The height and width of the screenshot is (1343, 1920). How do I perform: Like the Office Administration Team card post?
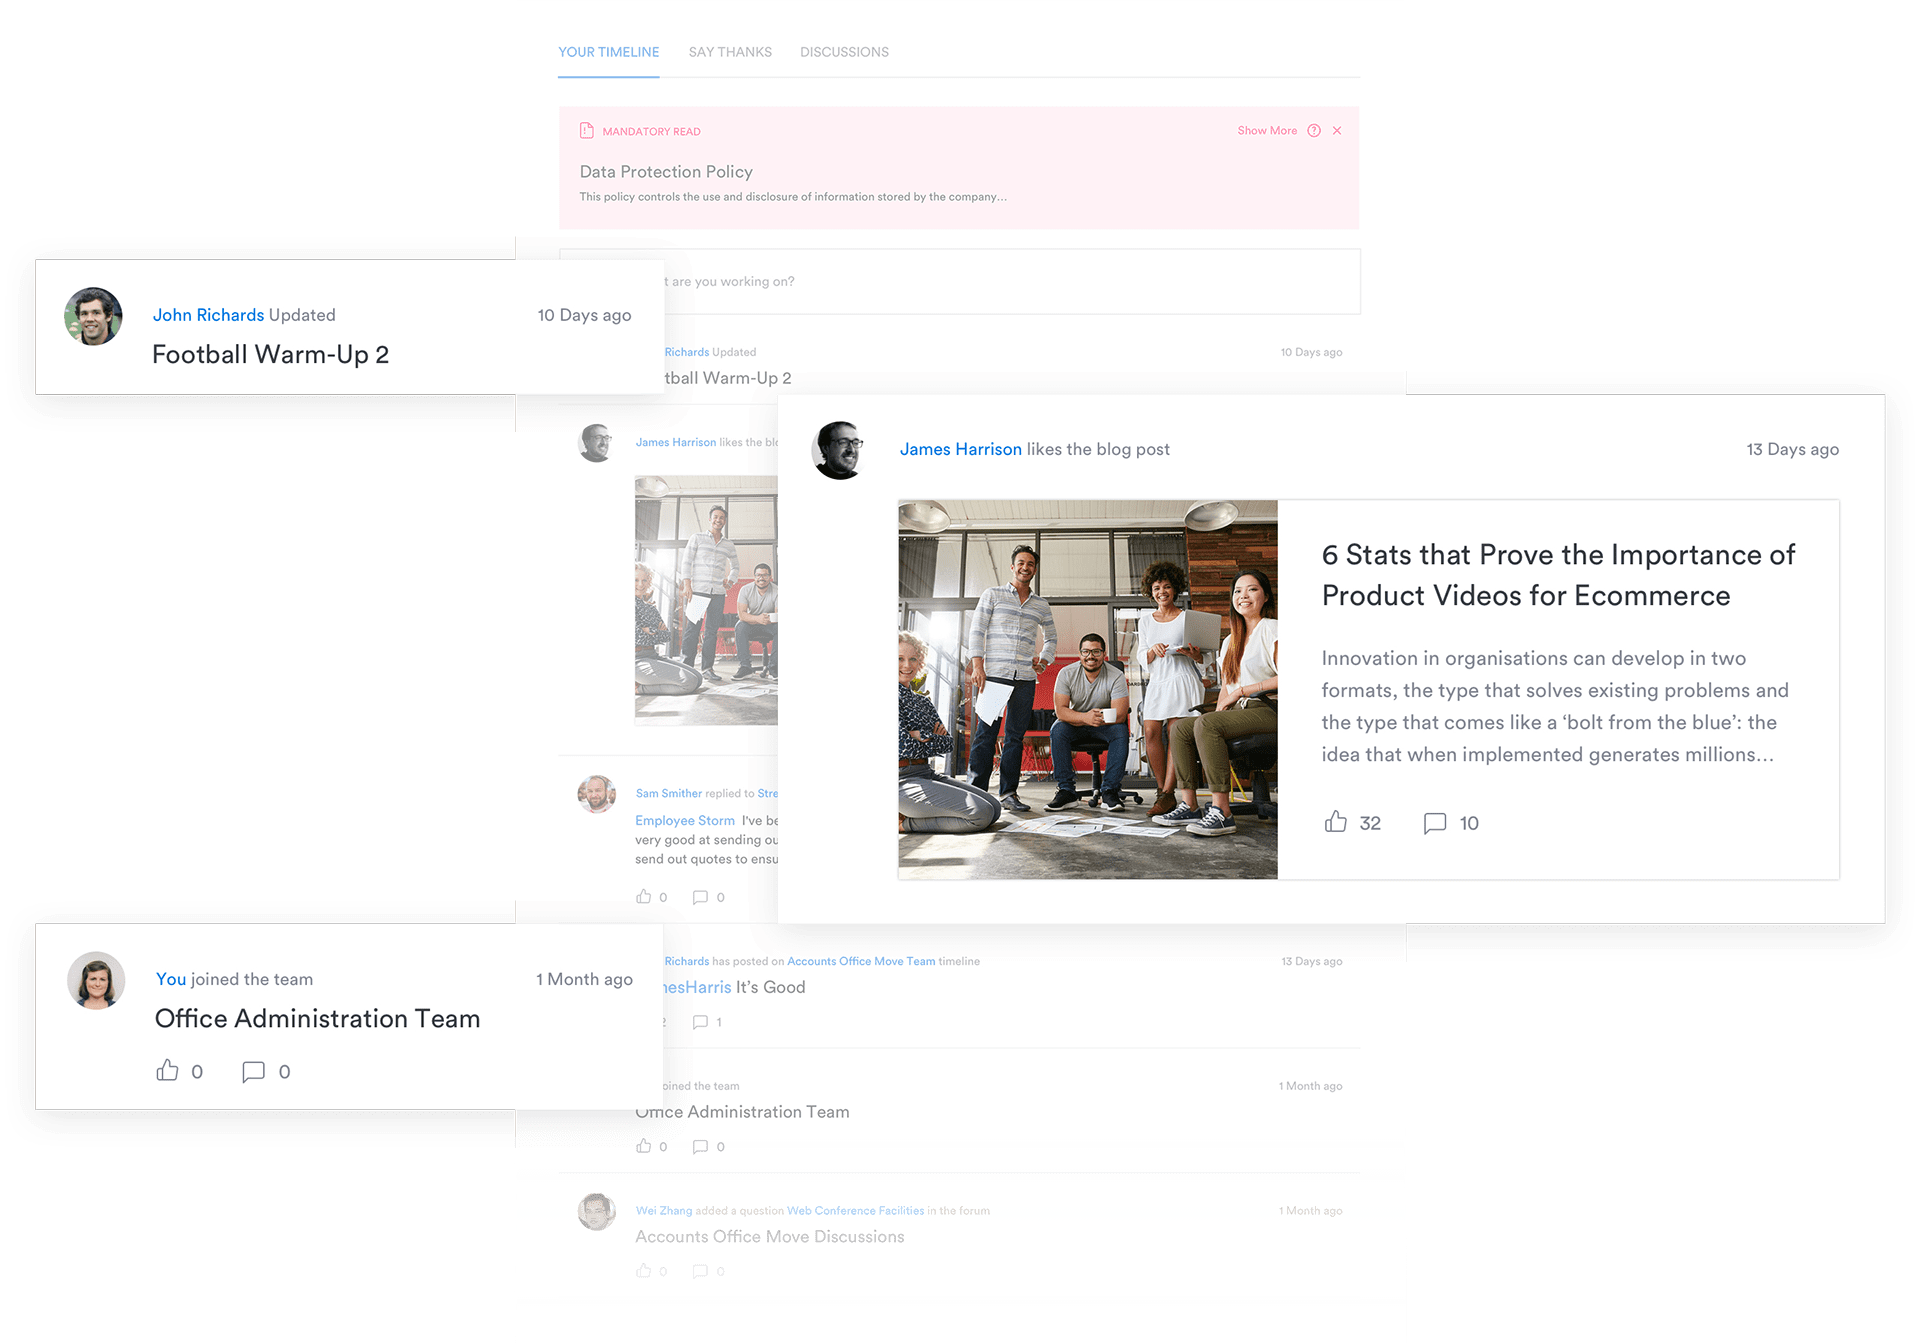click(x=168, y=1070)
